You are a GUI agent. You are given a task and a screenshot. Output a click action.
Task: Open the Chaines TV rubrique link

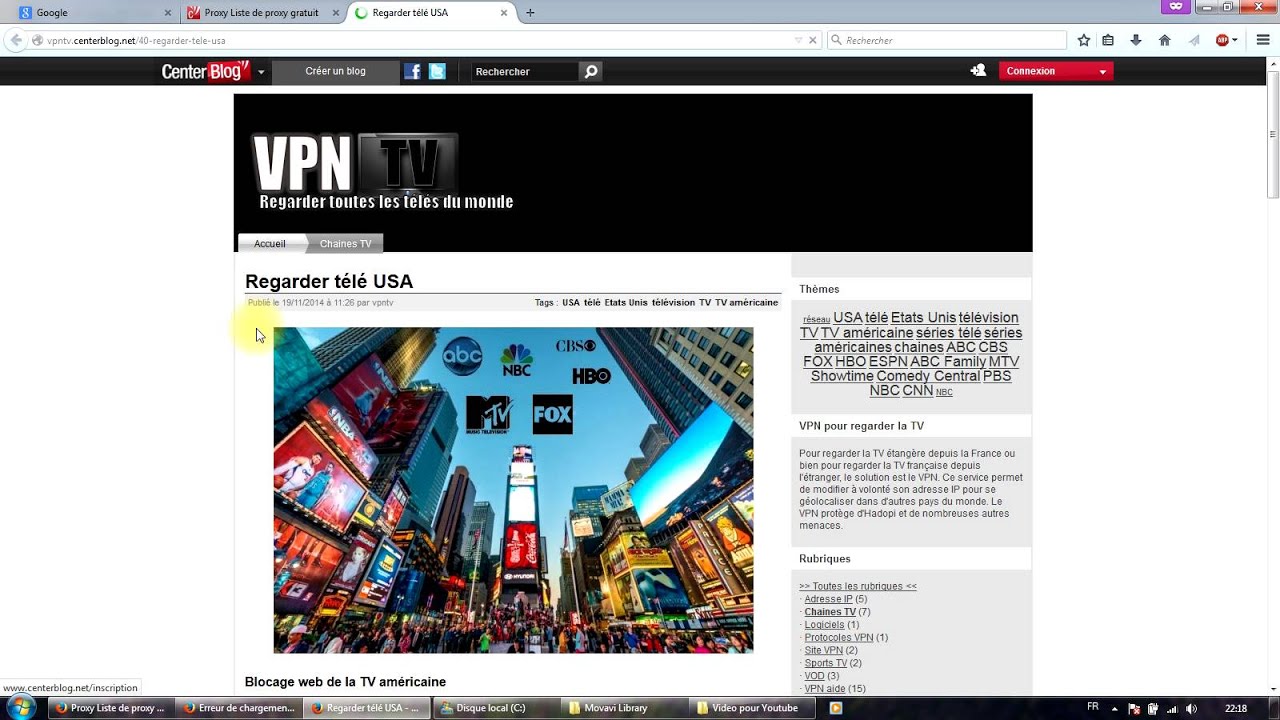click(x=830, y=612)
